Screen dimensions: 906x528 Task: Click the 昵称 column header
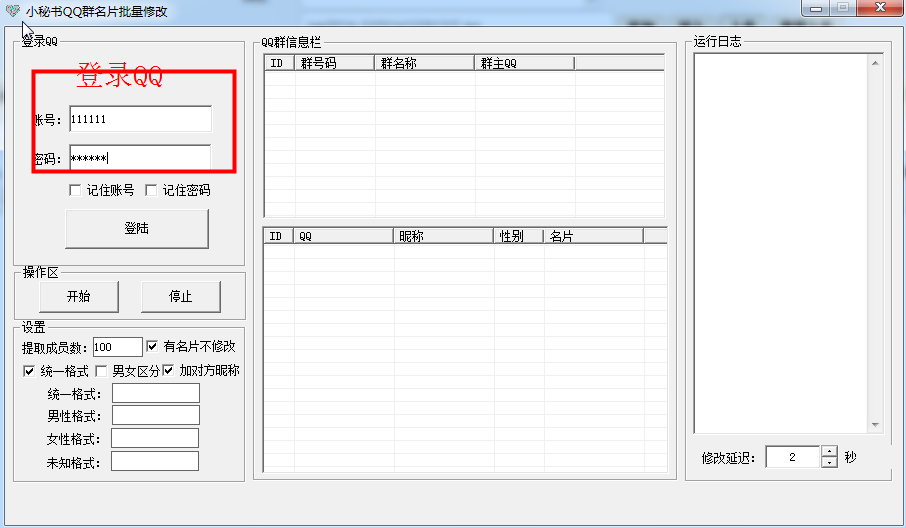coord(444,236)
